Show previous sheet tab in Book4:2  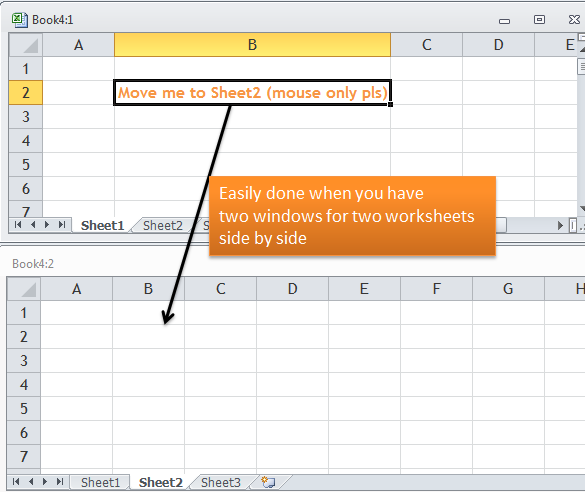tap(31, 482)
